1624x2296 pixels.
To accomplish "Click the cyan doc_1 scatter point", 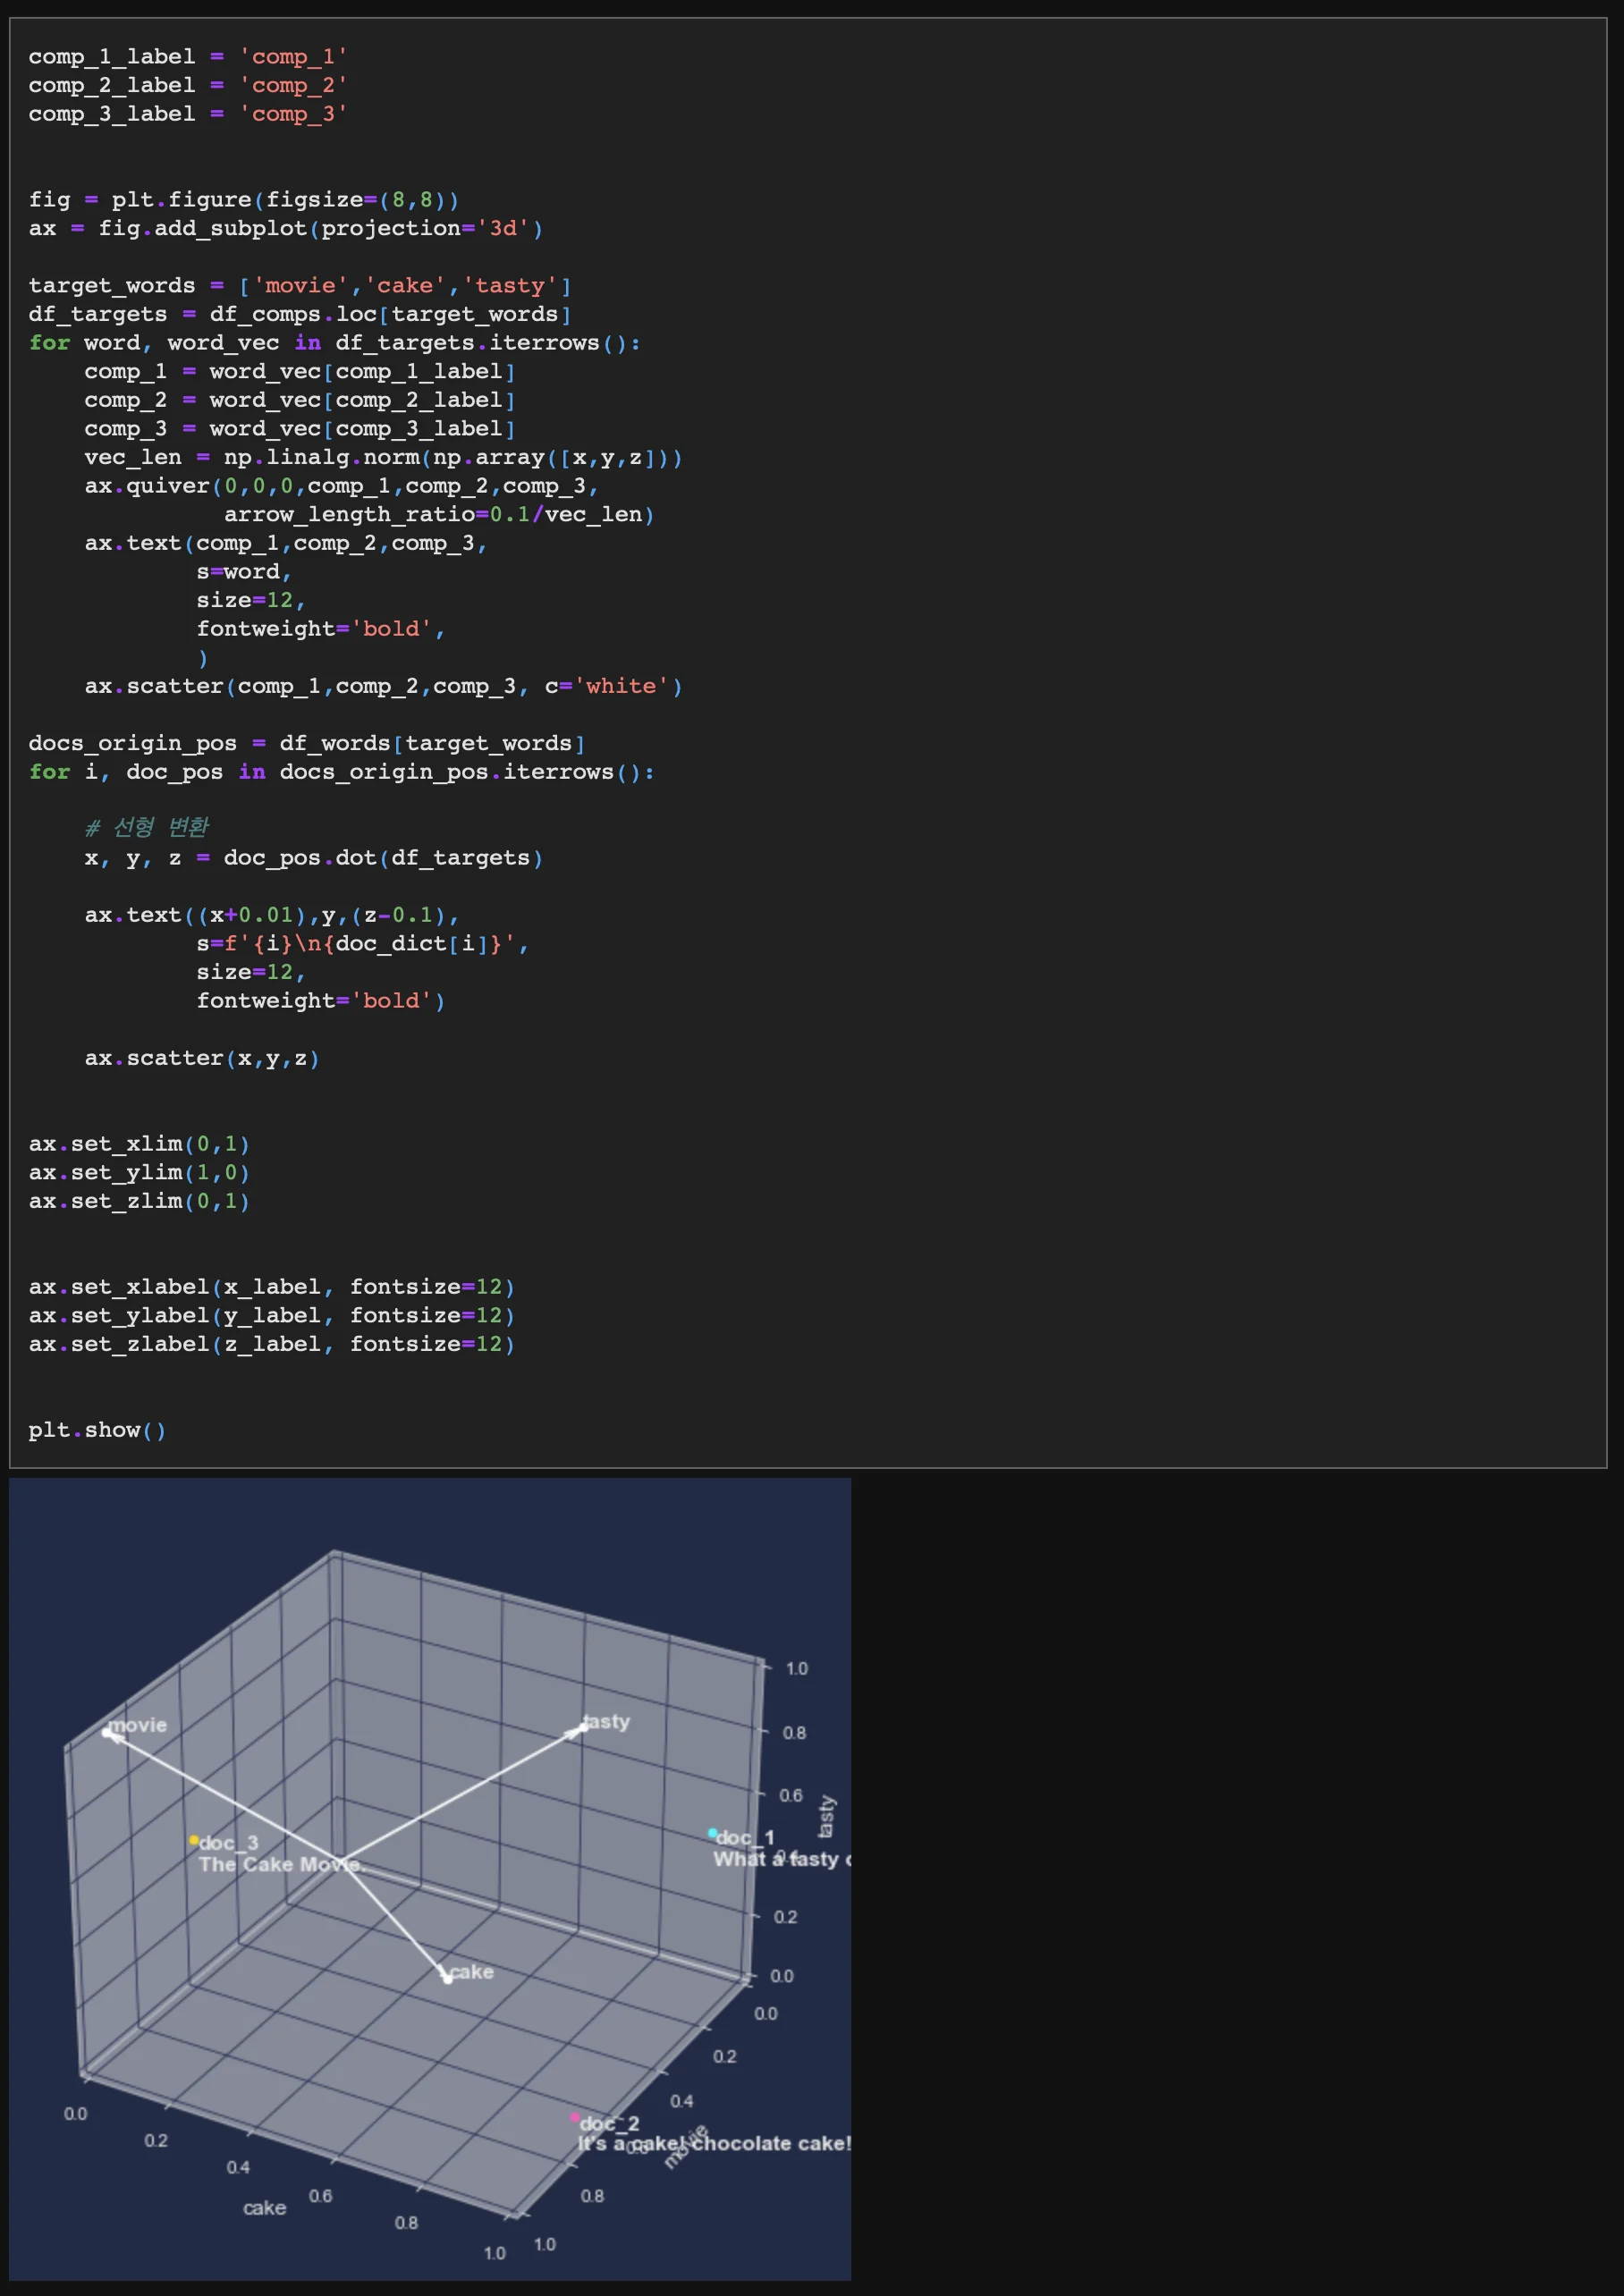I will 712,1833.
